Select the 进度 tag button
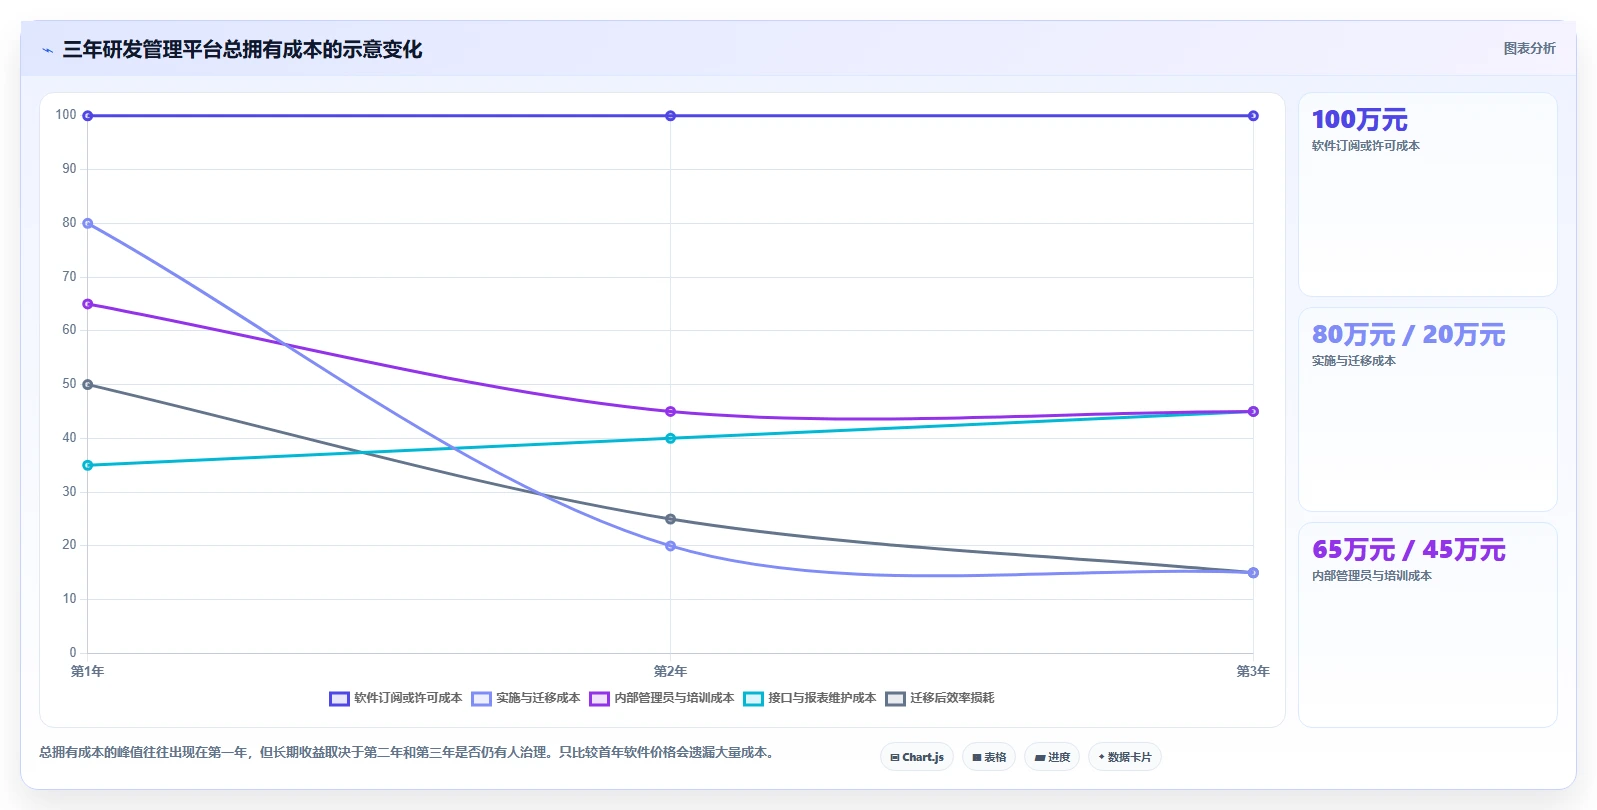The image size is (1597, 810). [1052, 757]
